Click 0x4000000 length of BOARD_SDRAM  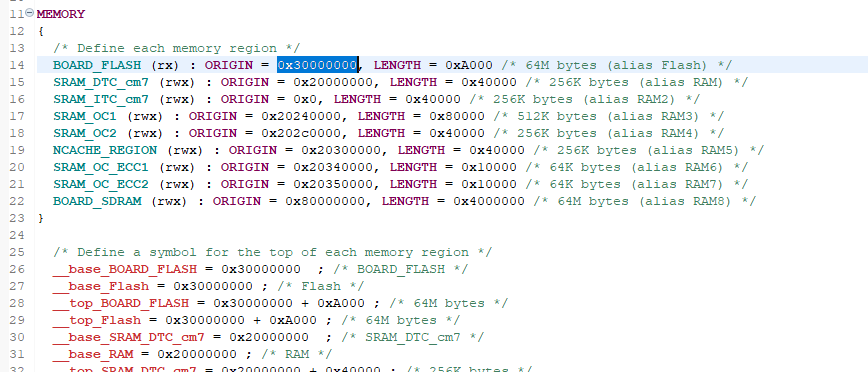pyautogui.click(x=488, y=201)
